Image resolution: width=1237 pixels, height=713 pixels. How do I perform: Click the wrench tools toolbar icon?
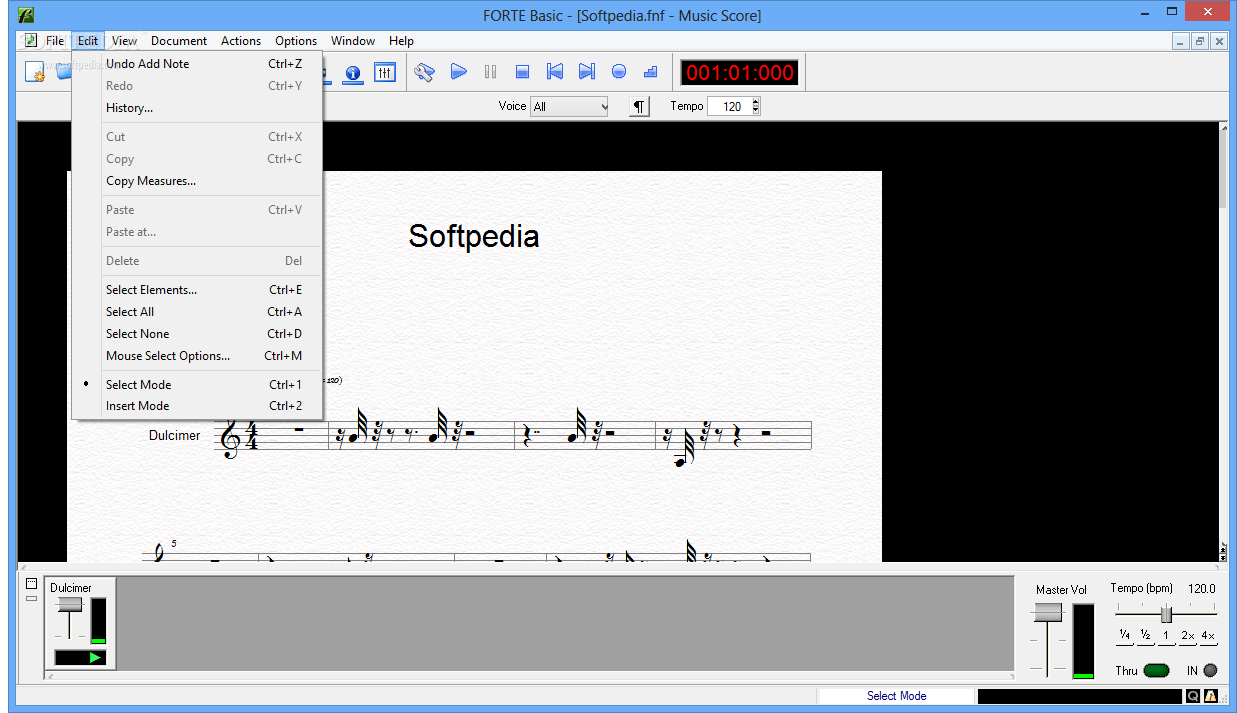tap(424, 72)
